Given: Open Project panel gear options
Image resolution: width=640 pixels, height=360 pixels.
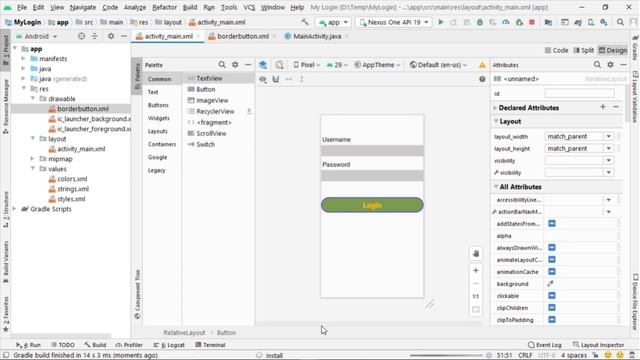Looking at the screenshot, I should click(111, 36).
